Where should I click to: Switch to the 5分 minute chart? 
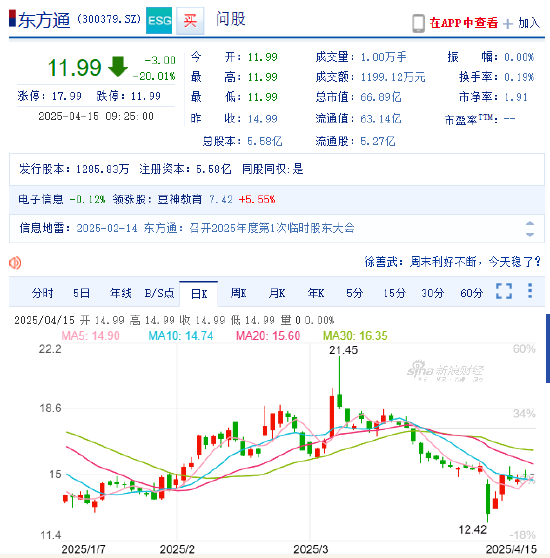tap(355, 293)
